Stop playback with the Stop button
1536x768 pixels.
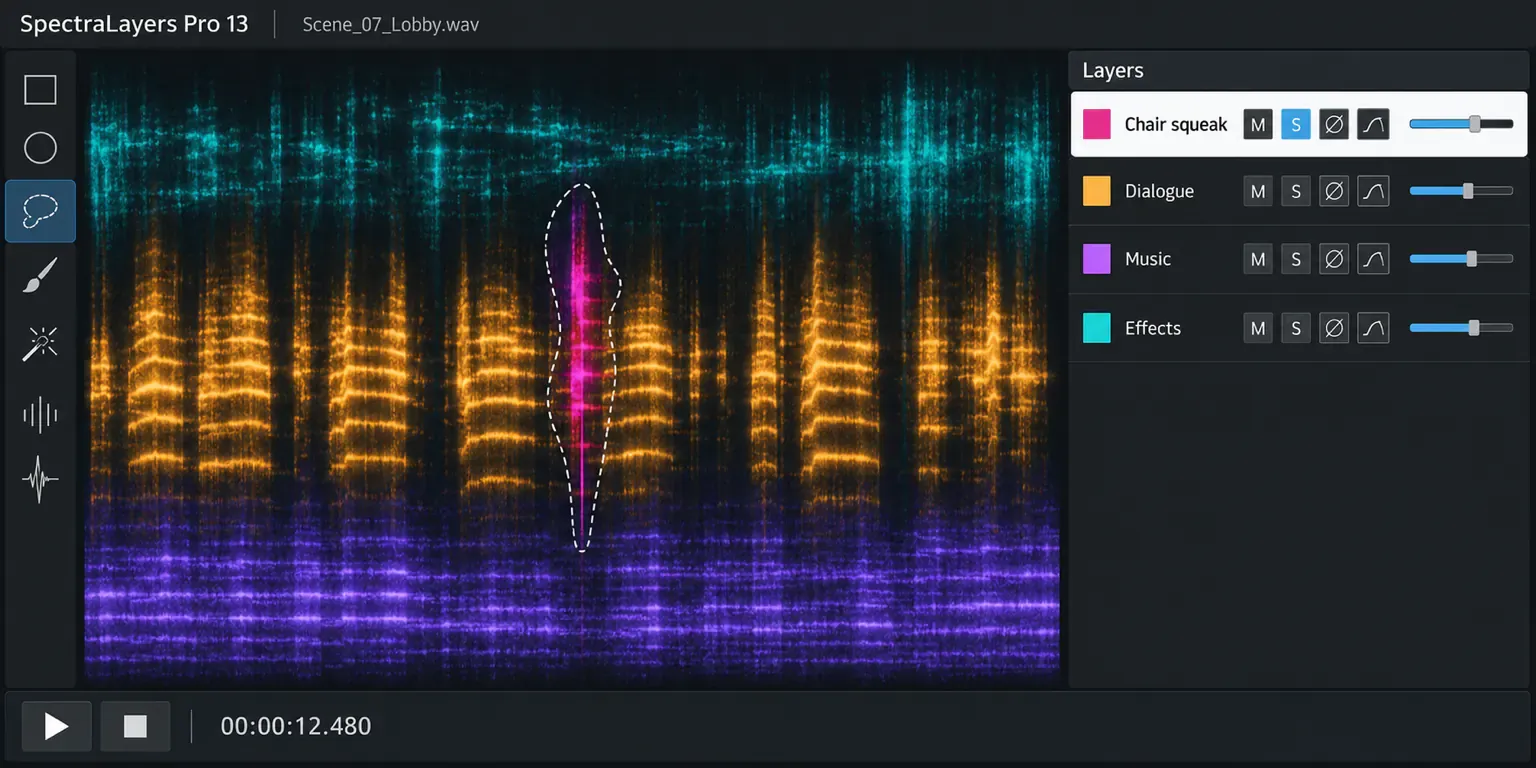pyautogui.click(x=135, y=726)
